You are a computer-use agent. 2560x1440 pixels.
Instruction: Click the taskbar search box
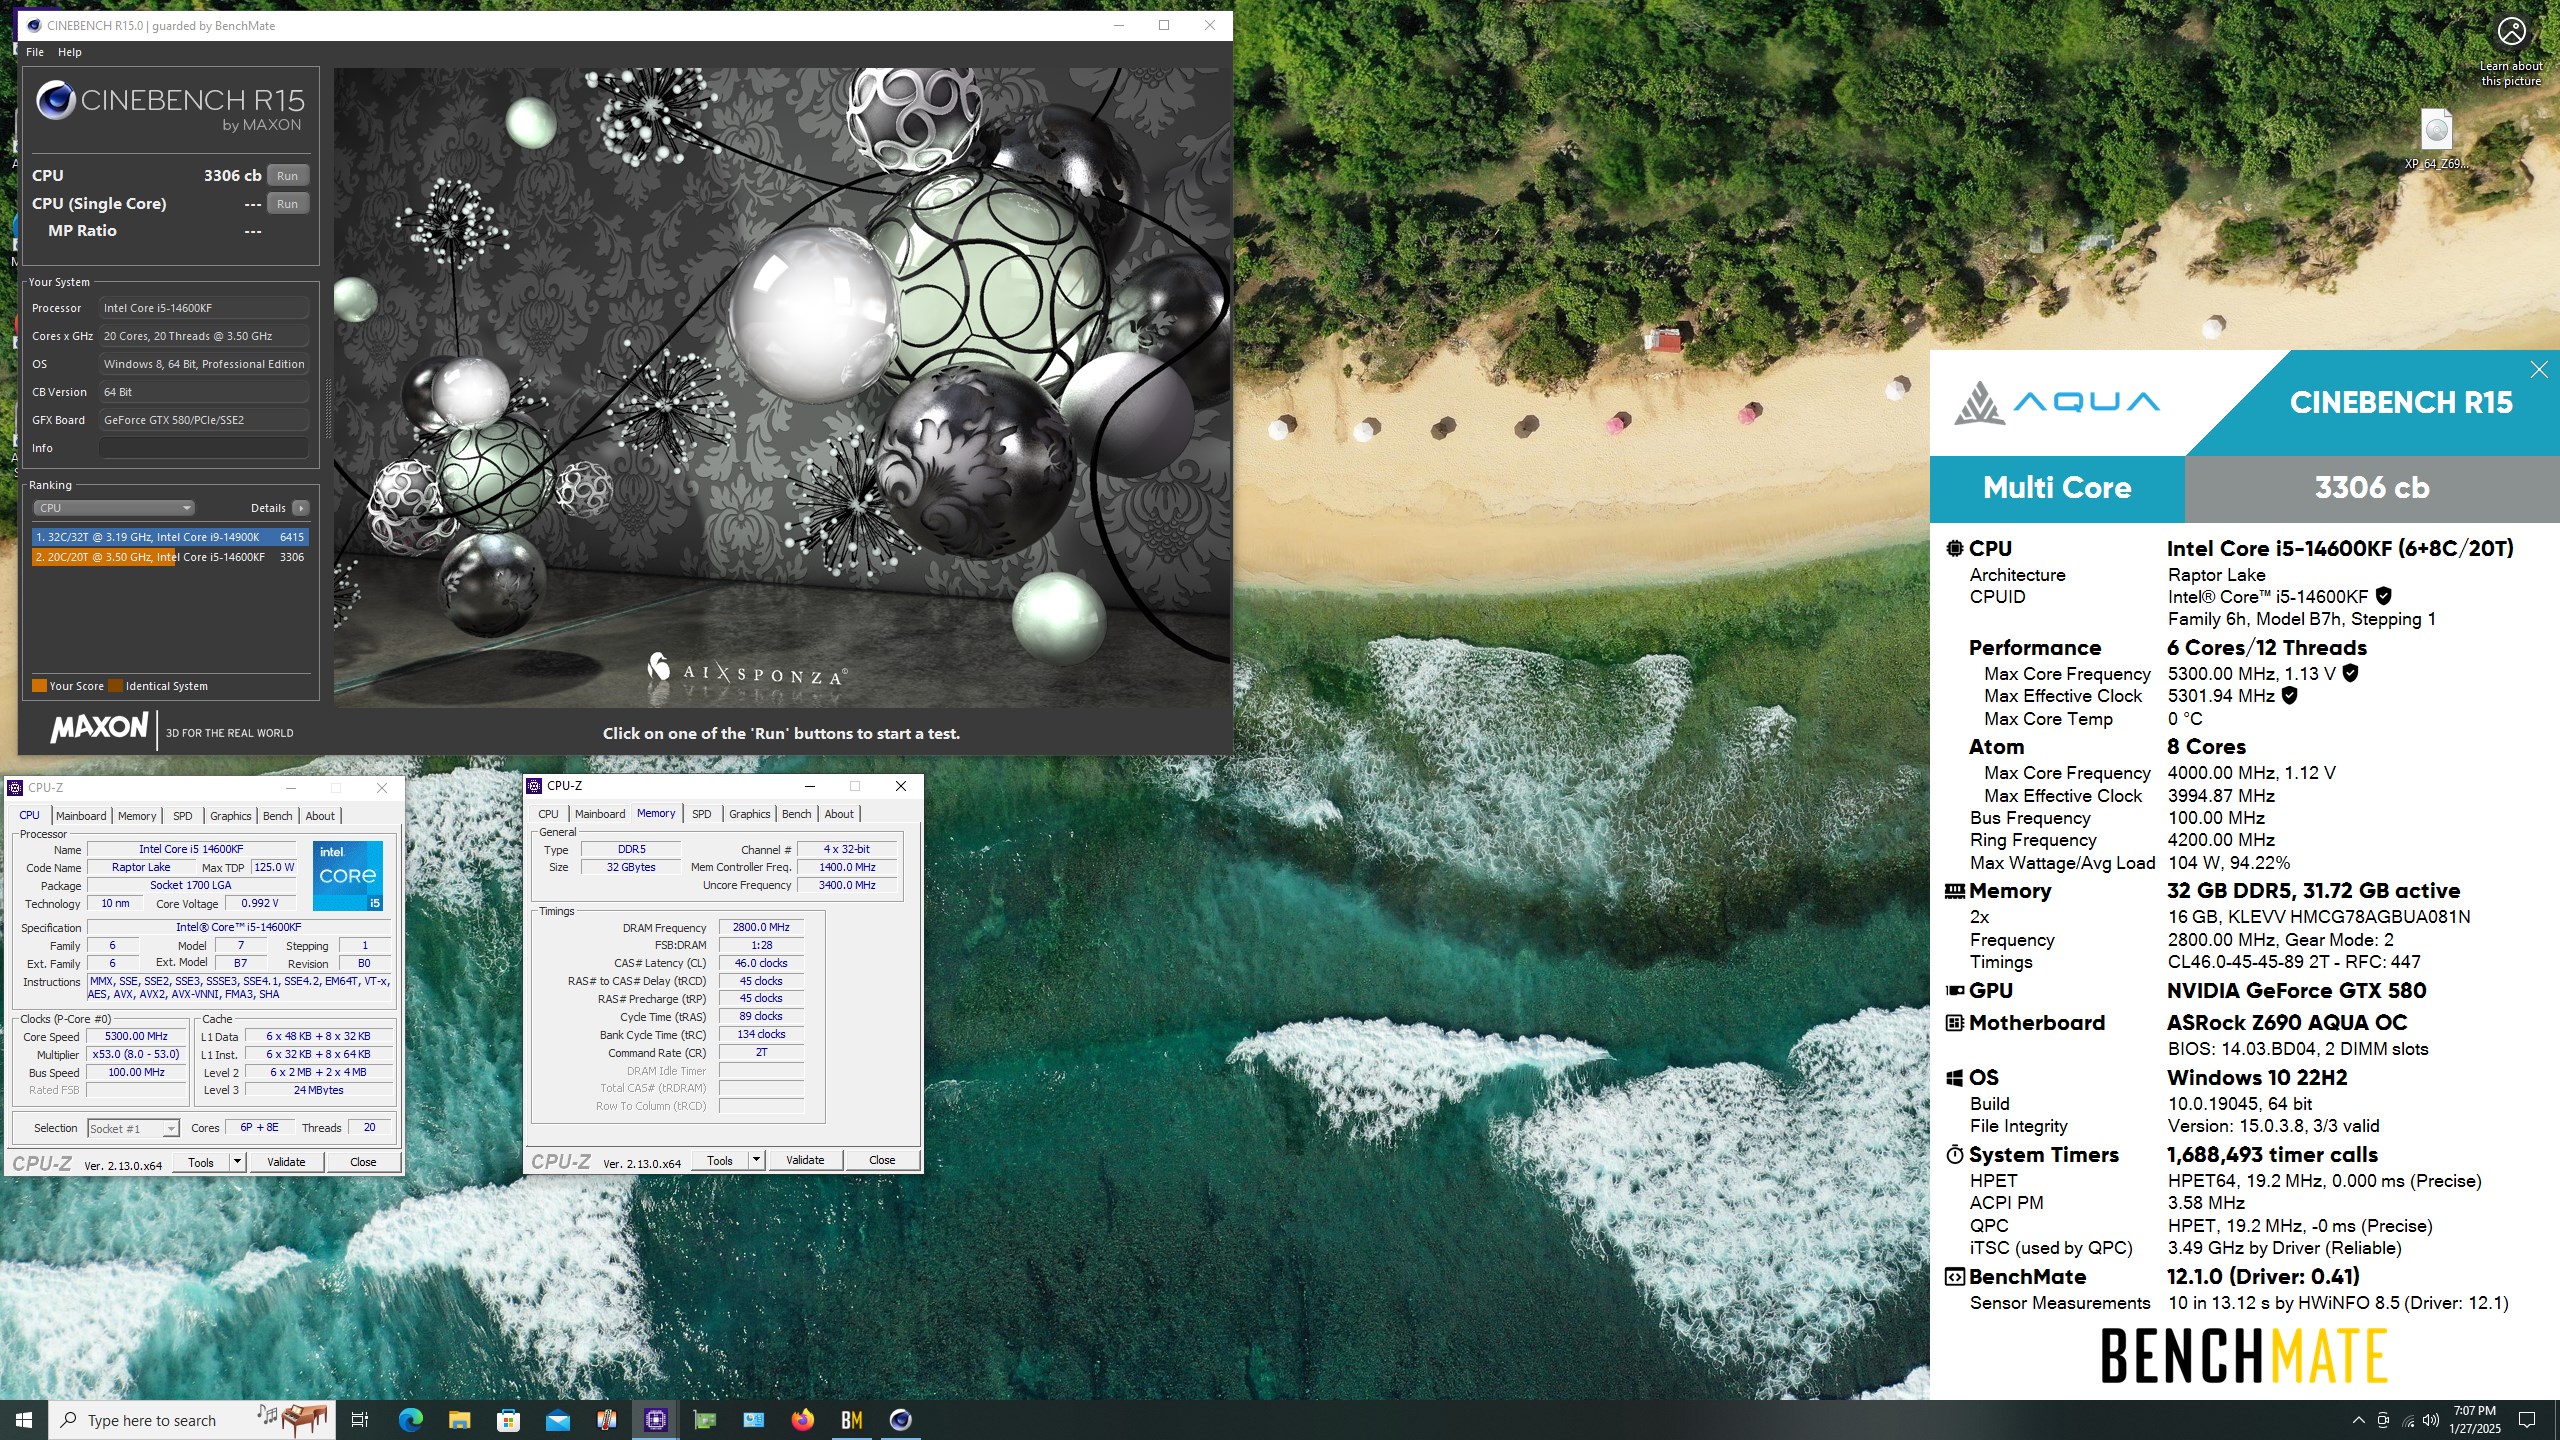pos(192,1420)
